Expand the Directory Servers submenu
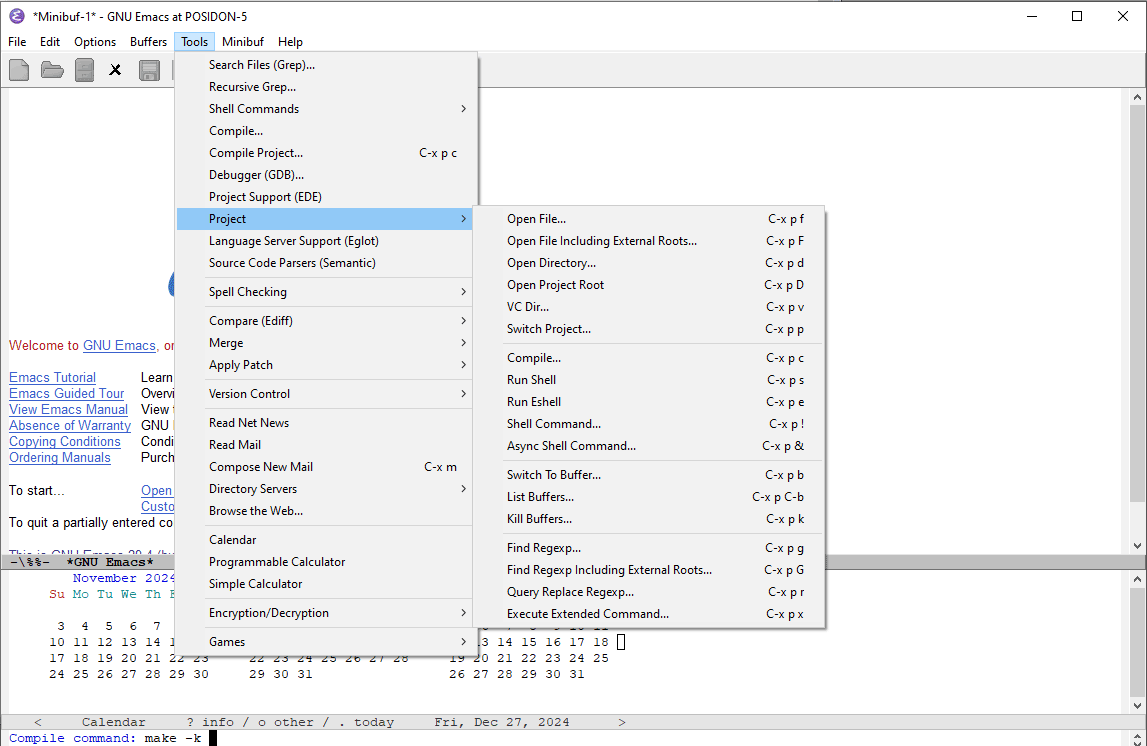 click(x=327, y=489)
